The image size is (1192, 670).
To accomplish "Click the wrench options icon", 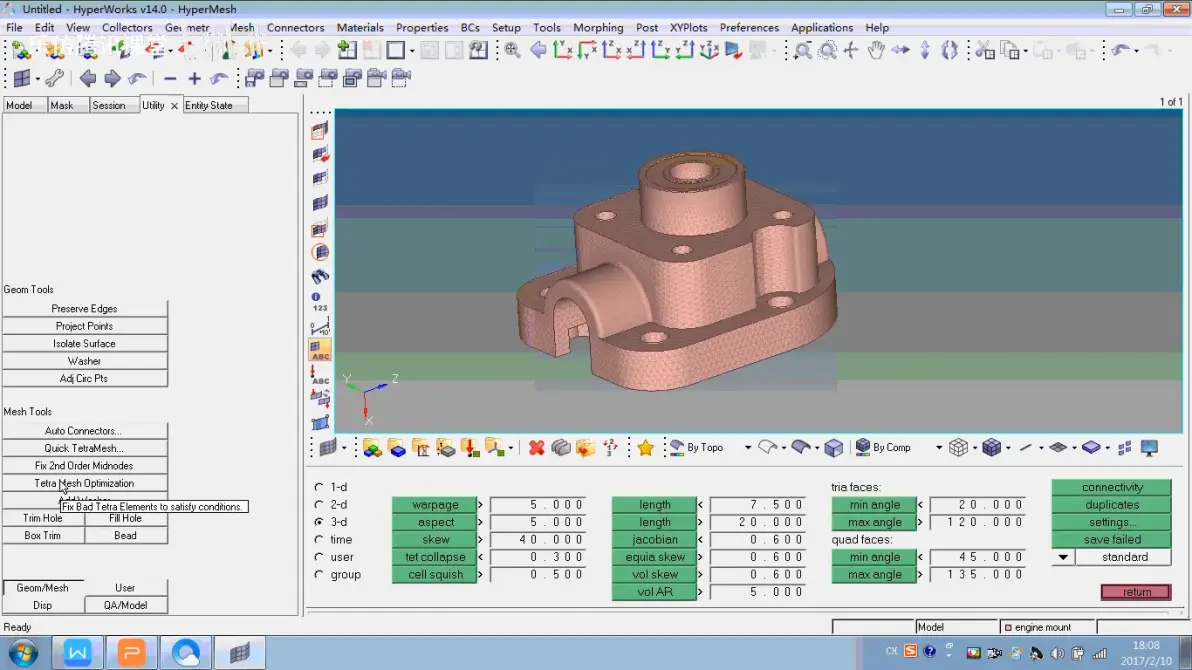I will tap(54, 78).
